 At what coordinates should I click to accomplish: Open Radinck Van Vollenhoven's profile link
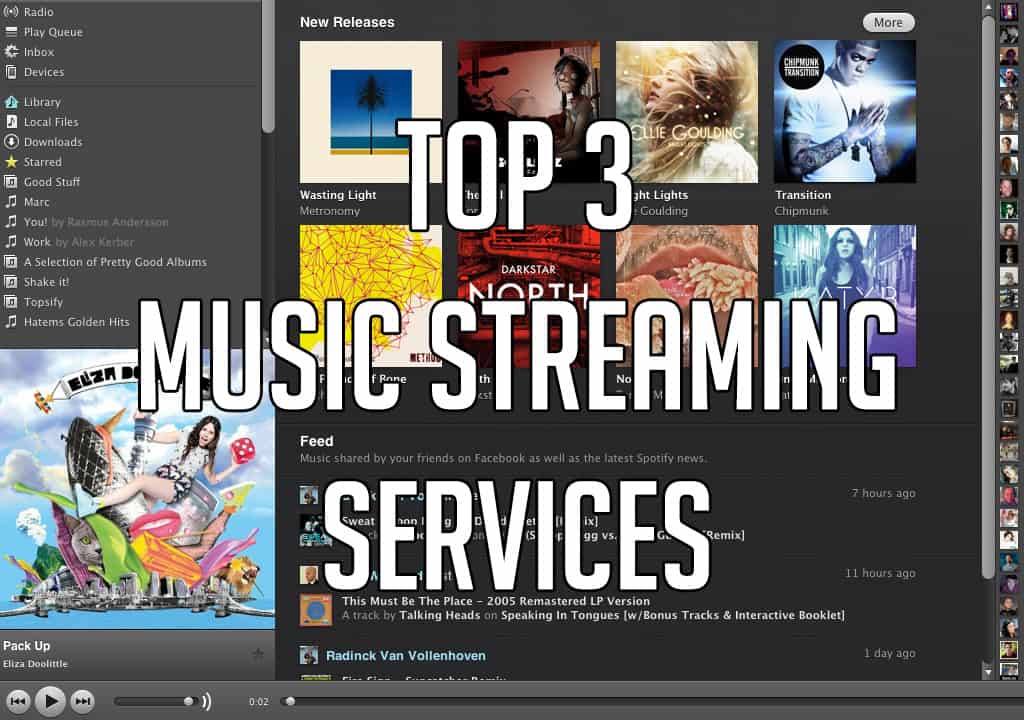(406, 655)
